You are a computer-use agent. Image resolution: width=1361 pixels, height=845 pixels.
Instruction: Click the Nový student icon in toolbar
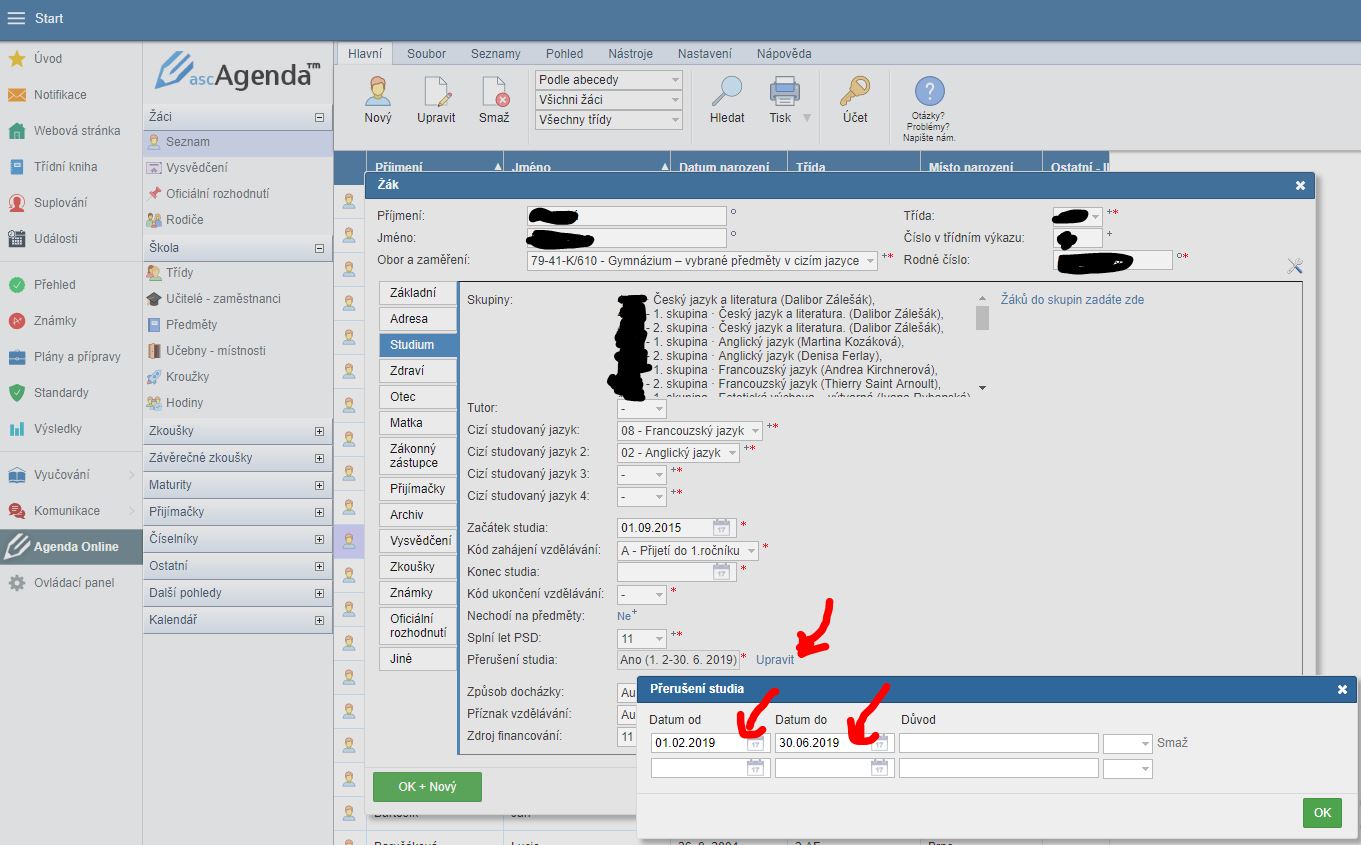point(378,92)
